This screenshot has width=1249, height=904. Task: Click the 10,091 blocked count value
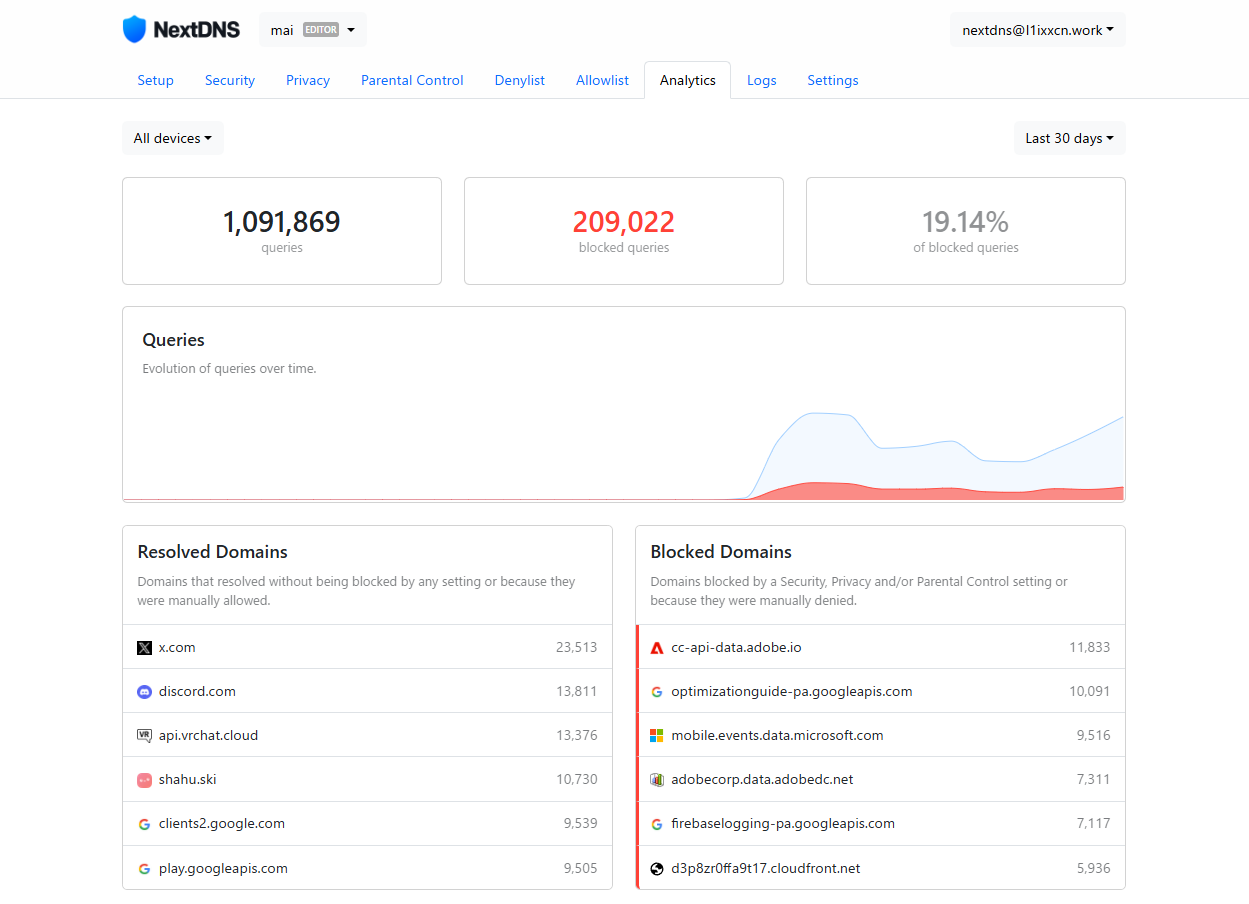tap(1090, 692)
